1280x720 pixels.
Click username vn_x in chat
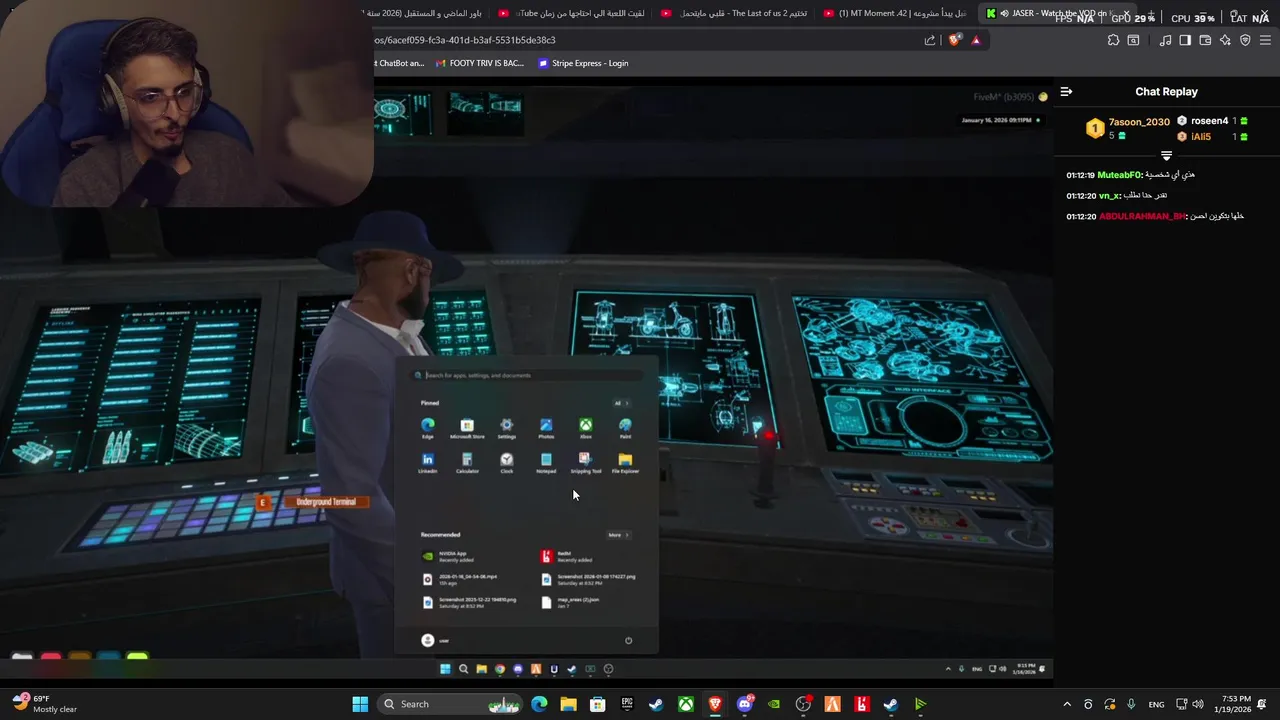(x=1110, y=196)
